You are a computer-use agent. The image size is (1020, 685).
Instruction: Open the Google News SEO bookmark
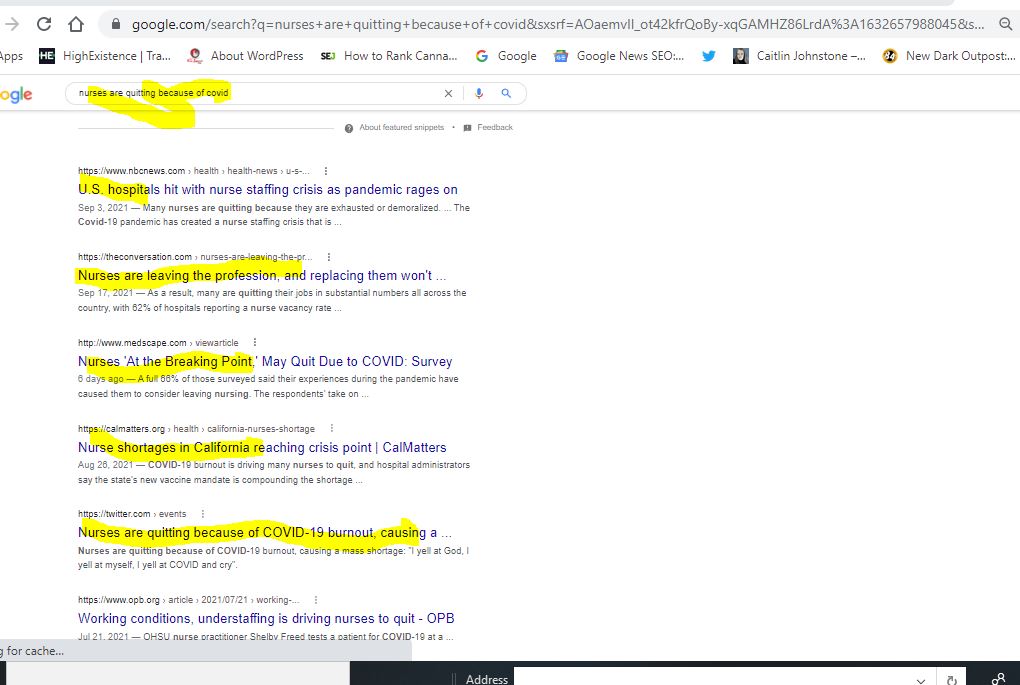tap(619, 56)
